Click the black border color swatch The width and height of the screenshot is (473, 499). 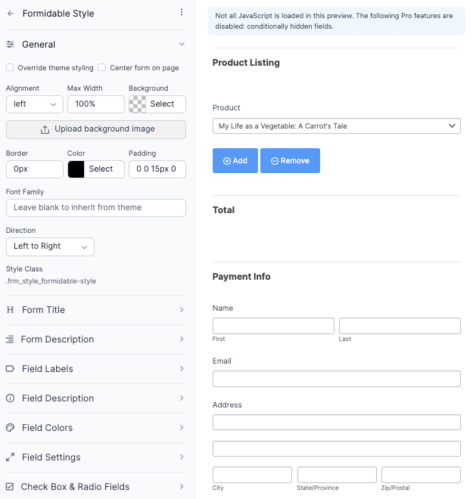pyautogui.click(x=76, y=169)
